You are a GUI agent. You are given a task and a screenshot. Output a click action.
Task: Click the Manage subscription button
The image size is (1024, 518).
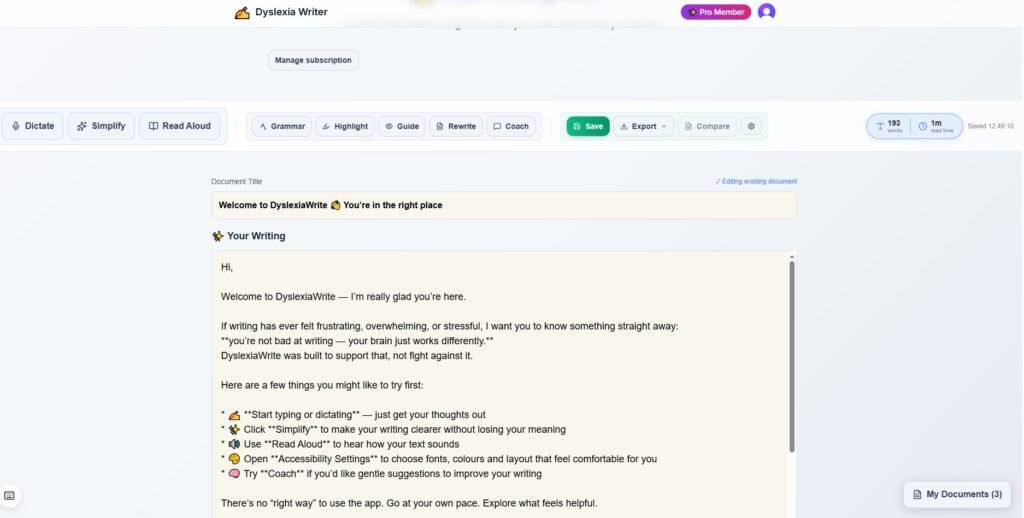[x=313, y=60]
